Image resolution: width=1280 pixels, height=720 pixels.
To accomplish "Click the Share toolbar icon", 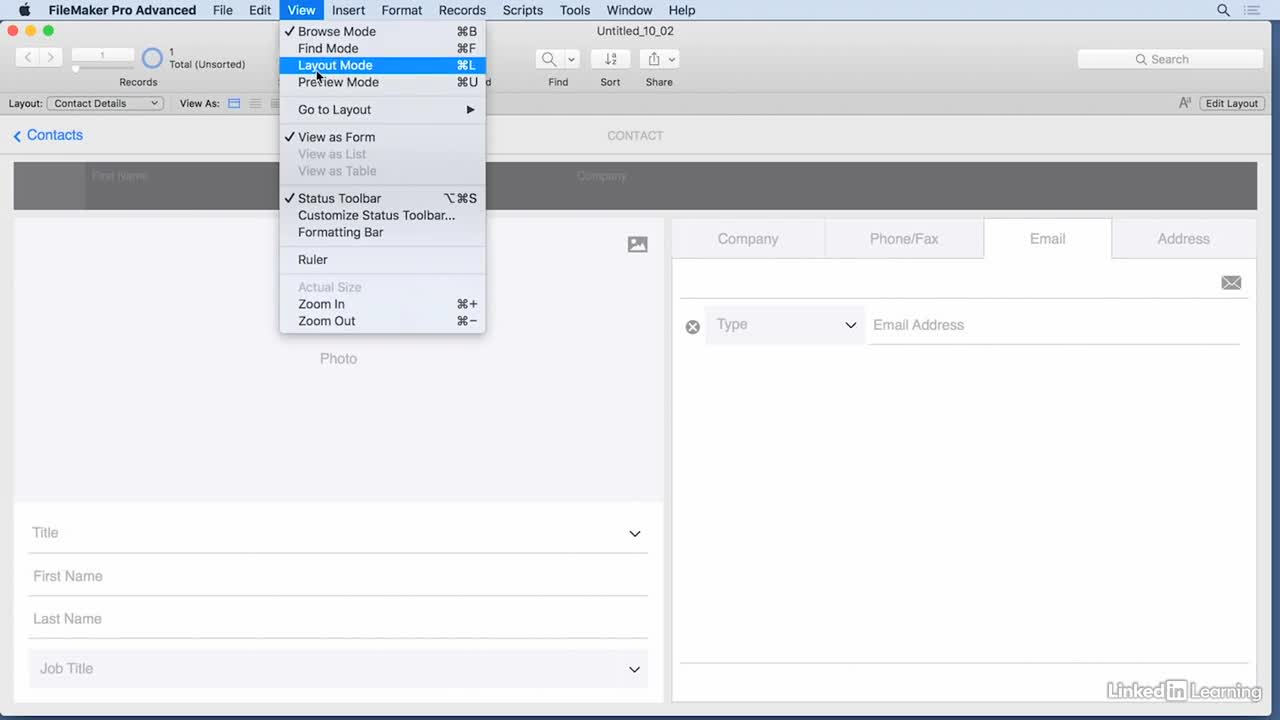I will 654,59.
